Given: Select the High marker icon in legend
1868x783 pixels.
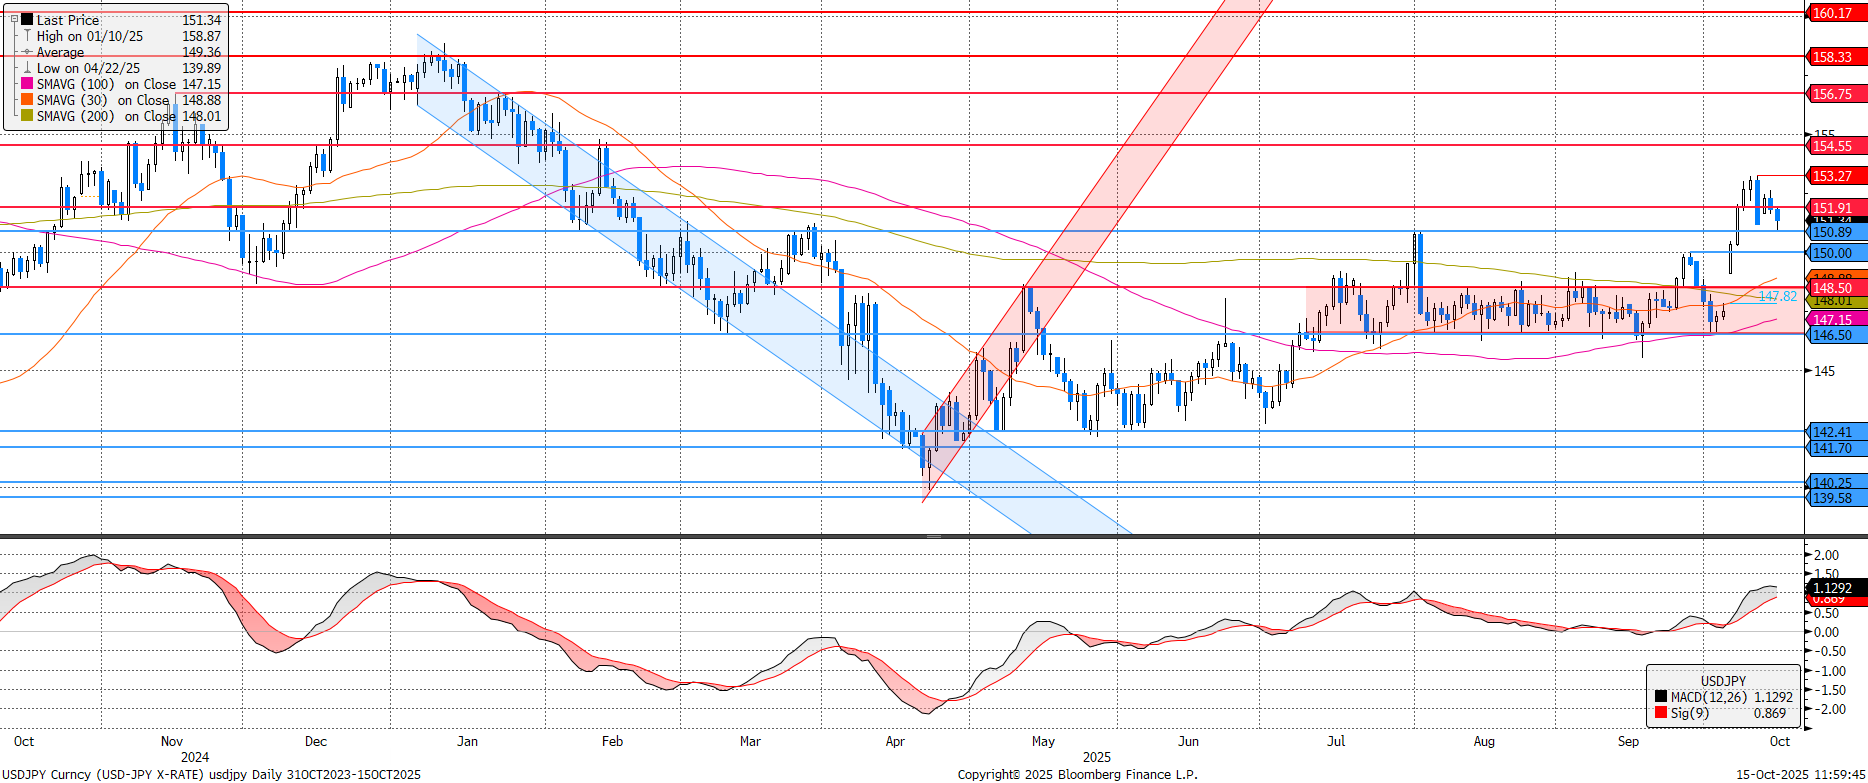Looking at the screenshot, I should [x=27, y=36].
